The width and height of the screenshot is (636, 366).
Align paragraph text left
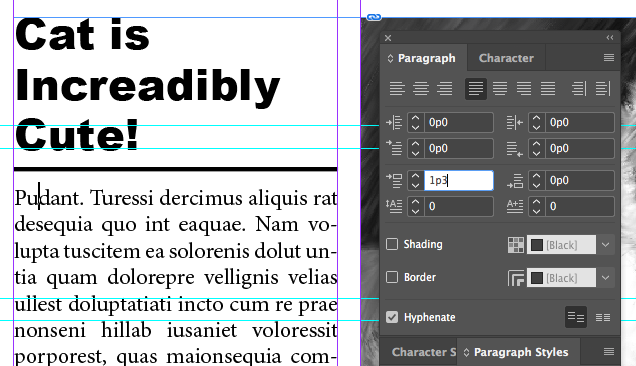[x=397, y=88]
